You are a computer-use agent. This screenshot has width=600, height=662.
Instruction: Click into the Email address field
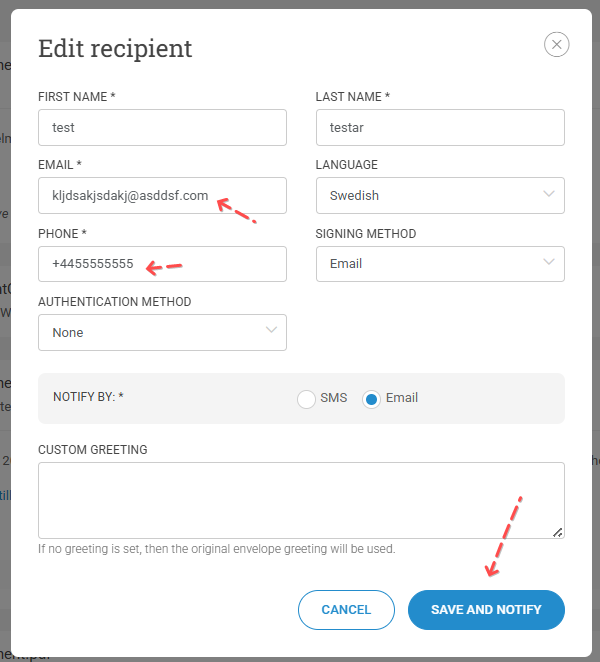coord(162,195)
